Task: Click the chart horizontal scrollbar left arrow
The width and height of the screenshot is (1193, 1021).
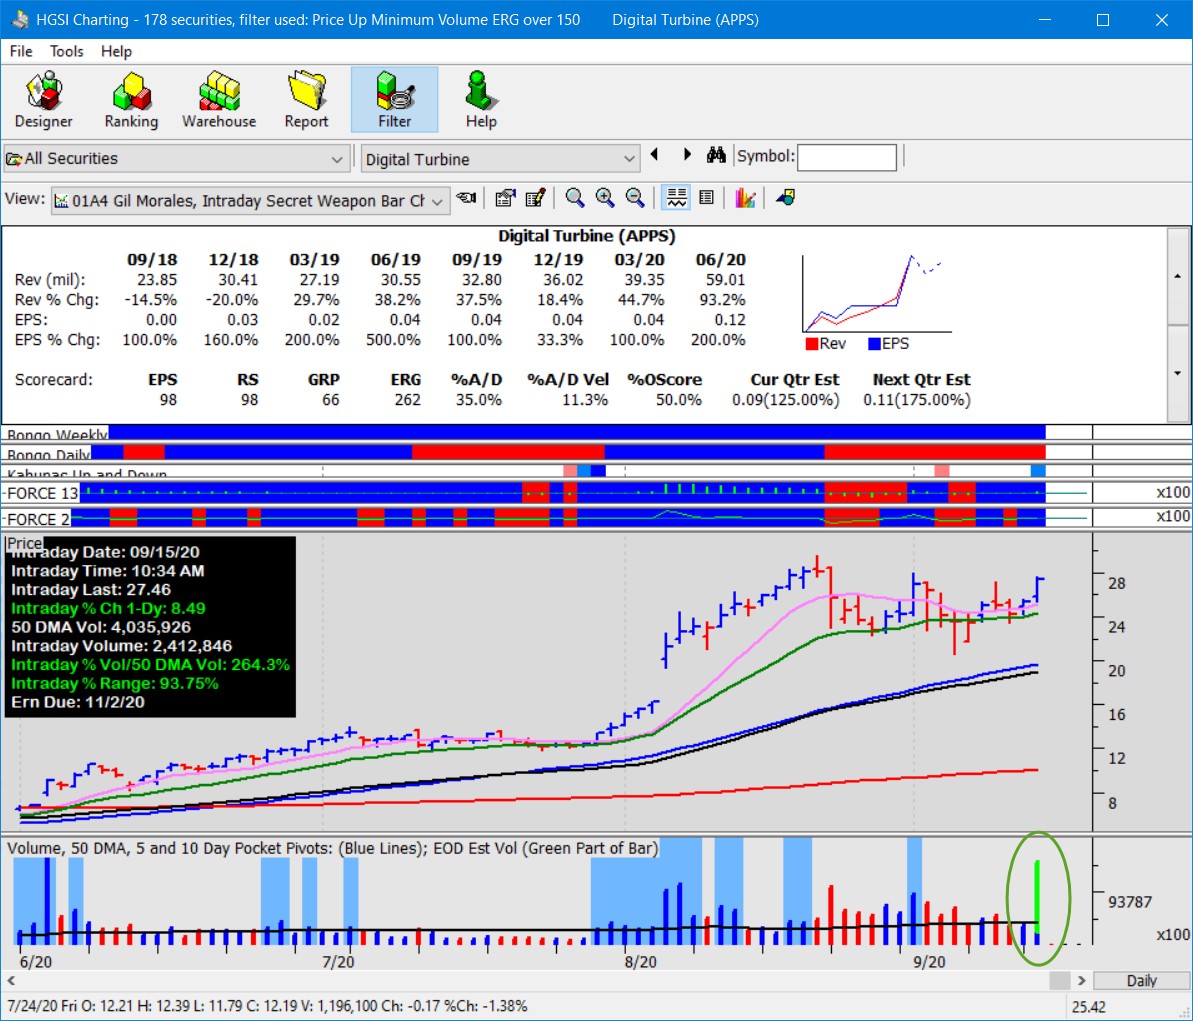Action: [11, 981]
